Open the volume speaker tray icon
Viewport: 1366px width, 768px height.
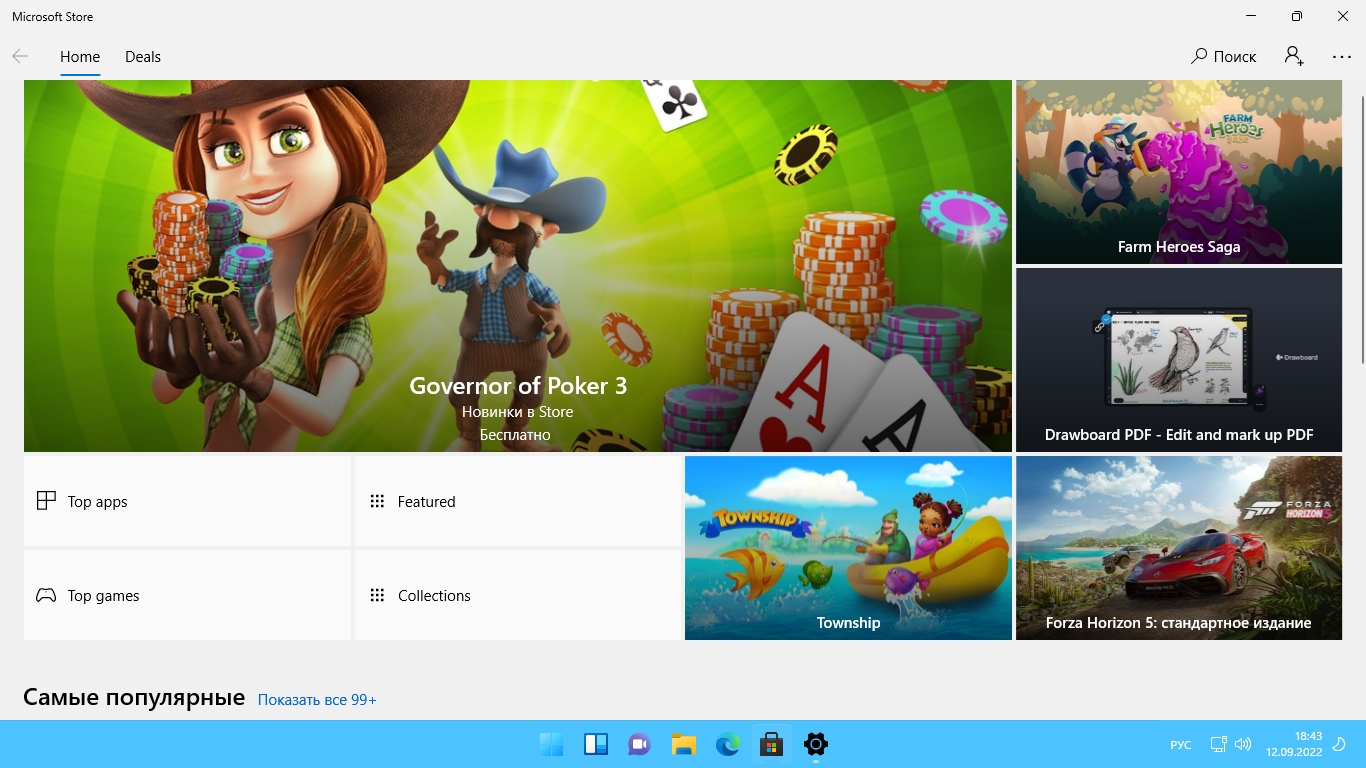(x=1243, y=744)
